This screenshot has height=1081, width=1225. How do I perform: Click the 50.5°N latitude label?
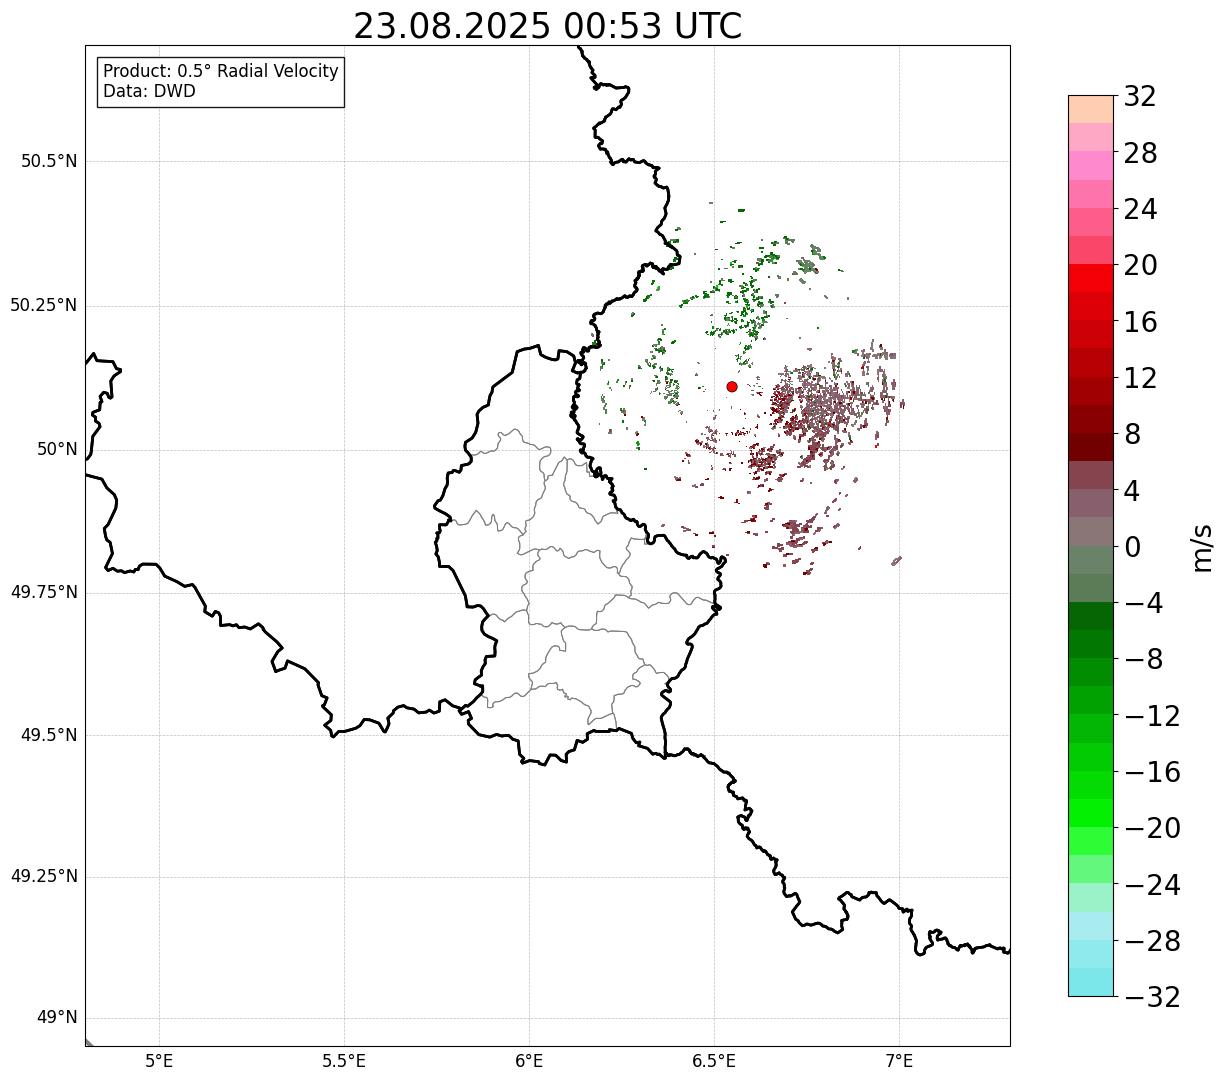click(49, 161)
